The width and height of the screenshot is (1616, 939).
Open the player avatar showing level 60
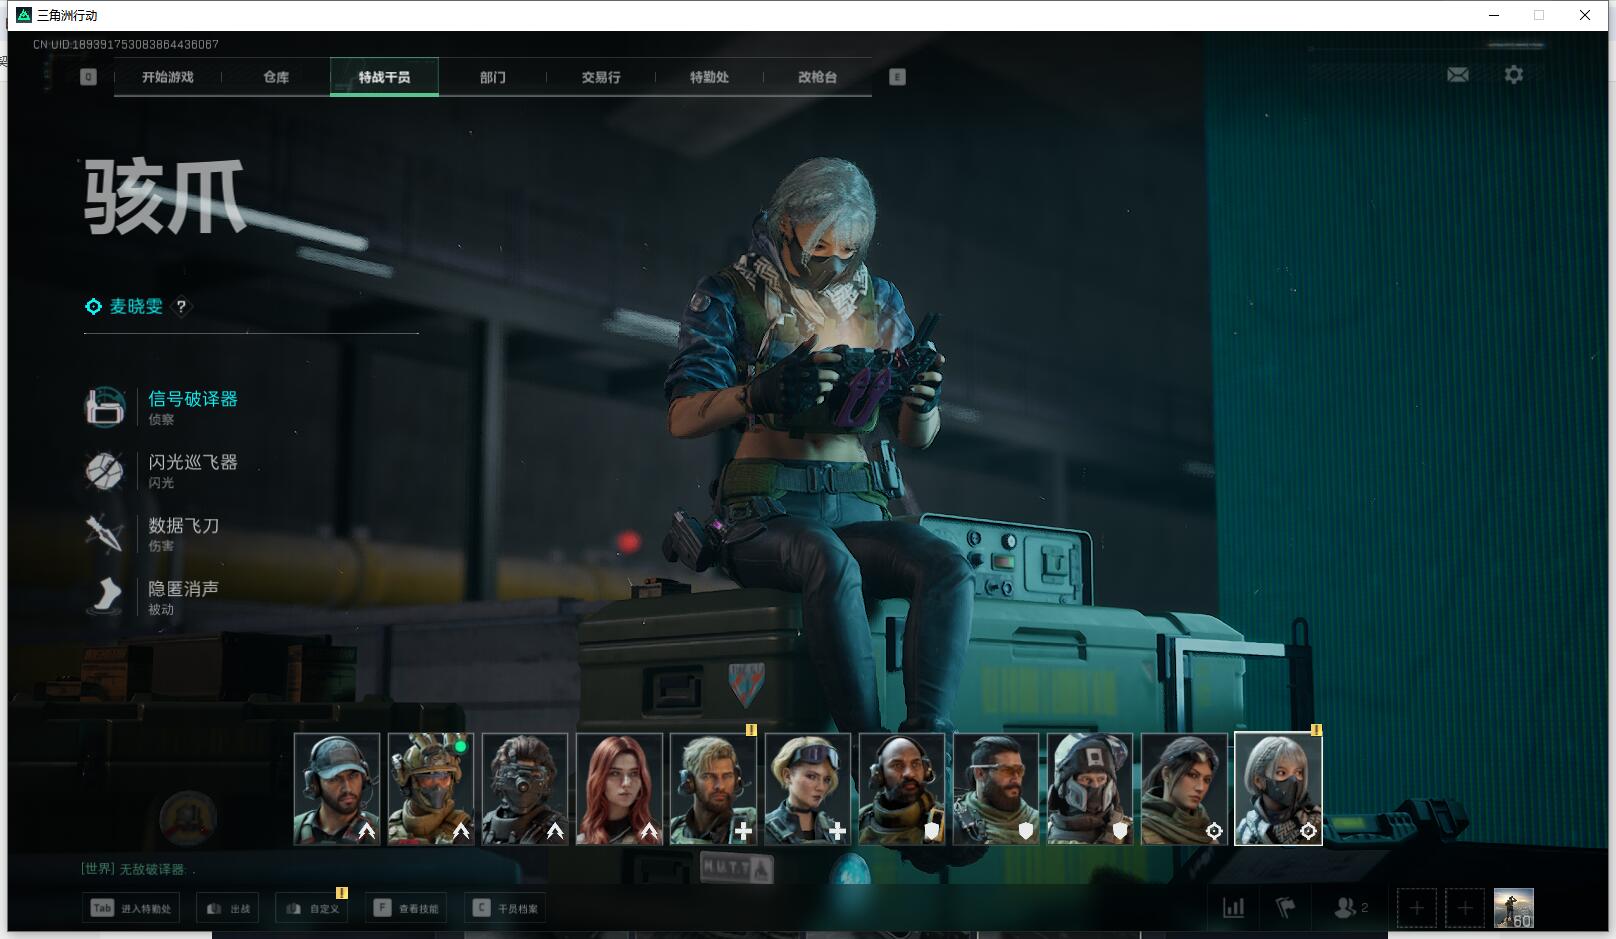(1513, 908)
